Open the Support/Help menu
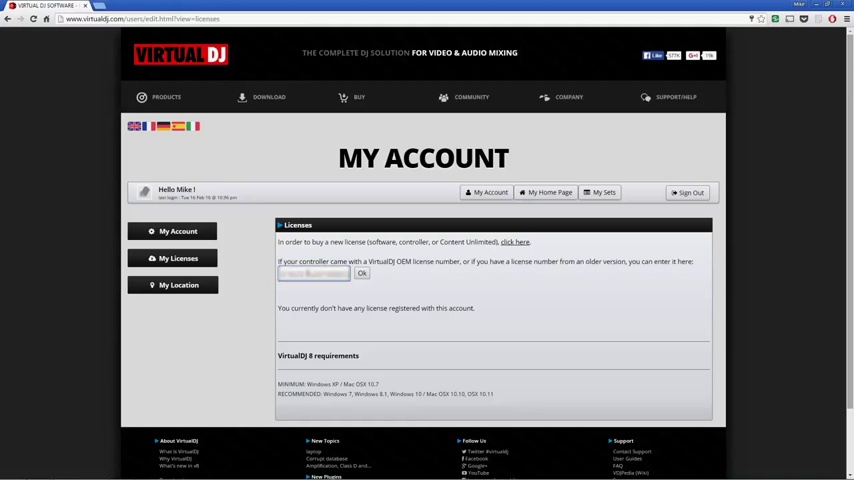The height and width of the screenshot is (480, 854). (669, 97)
